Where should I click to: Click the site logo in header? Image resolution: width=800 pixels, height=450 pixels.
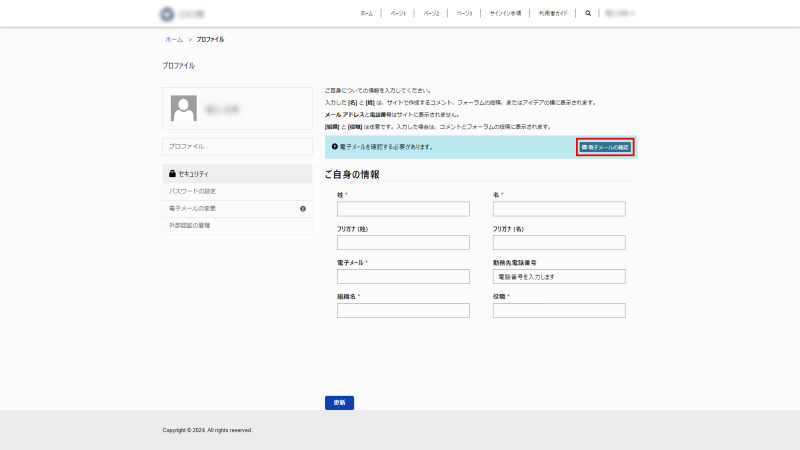tap(166, 14)
